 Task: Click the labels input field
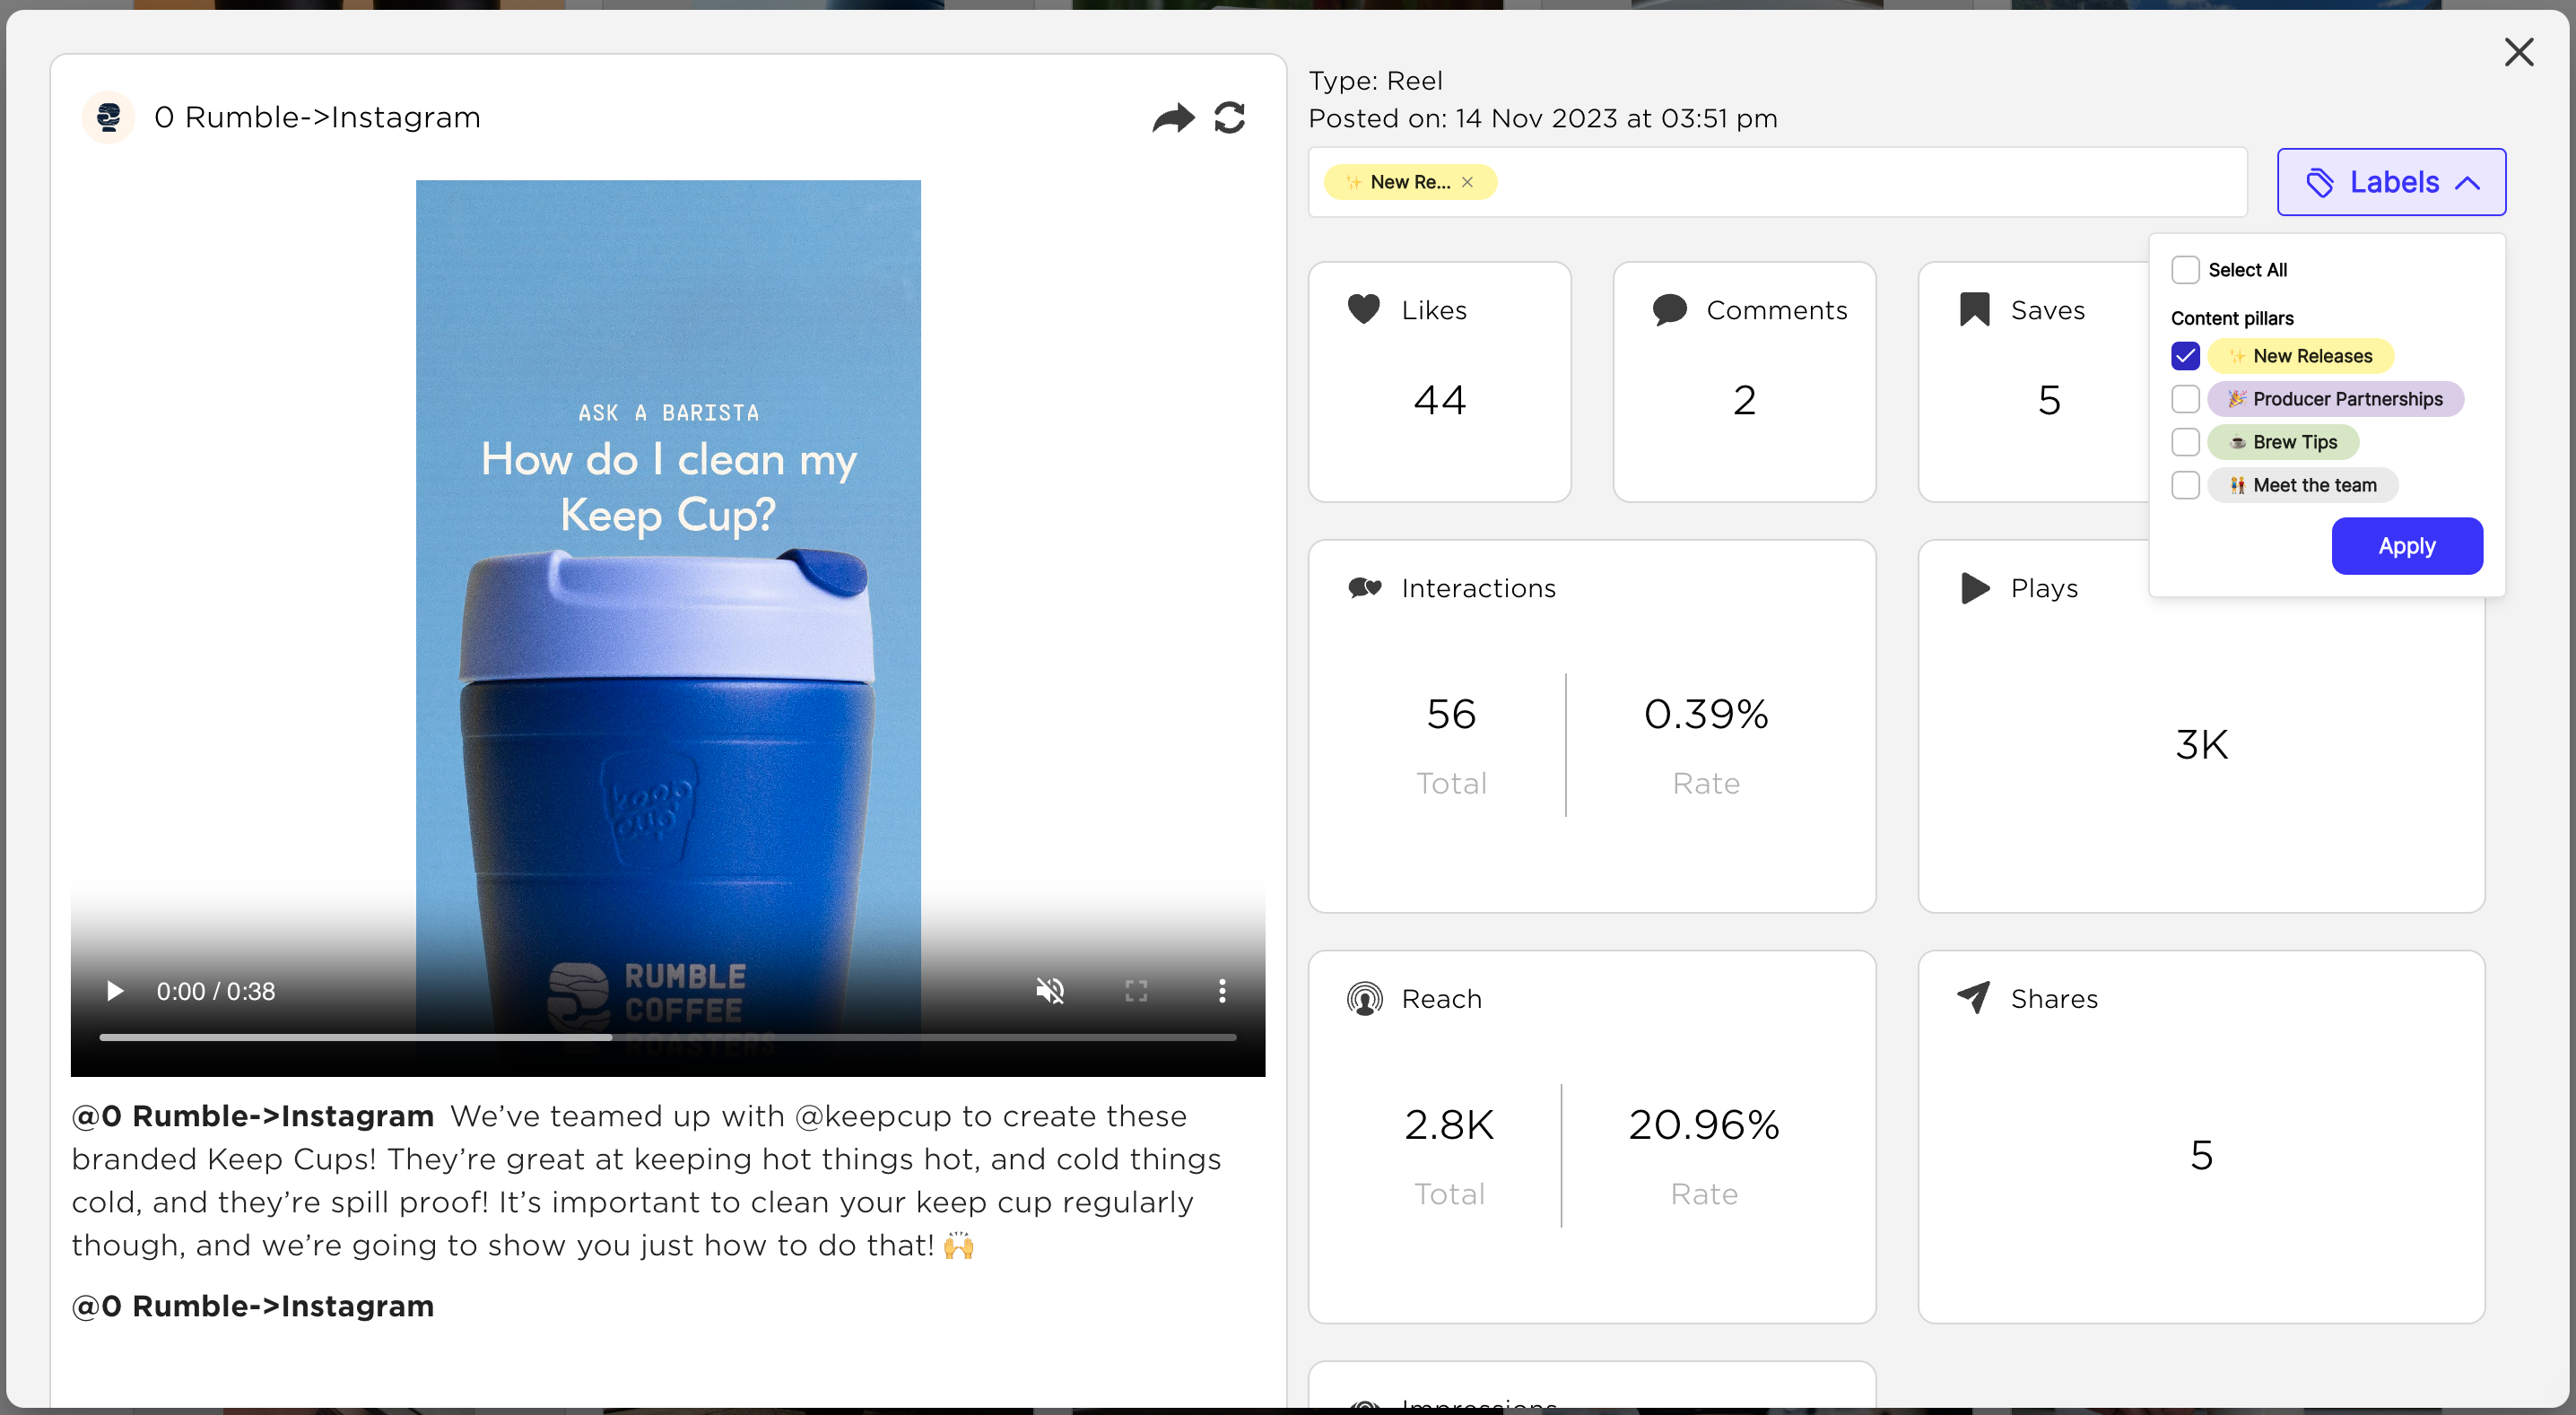coord(1777,182)
